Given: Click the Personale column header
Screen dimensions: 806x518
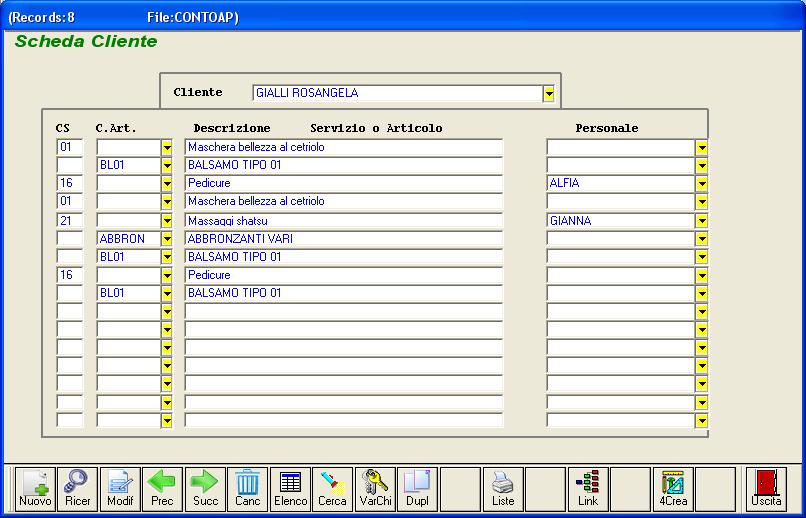Looking at the screenshot, I should tap(607, 128).
